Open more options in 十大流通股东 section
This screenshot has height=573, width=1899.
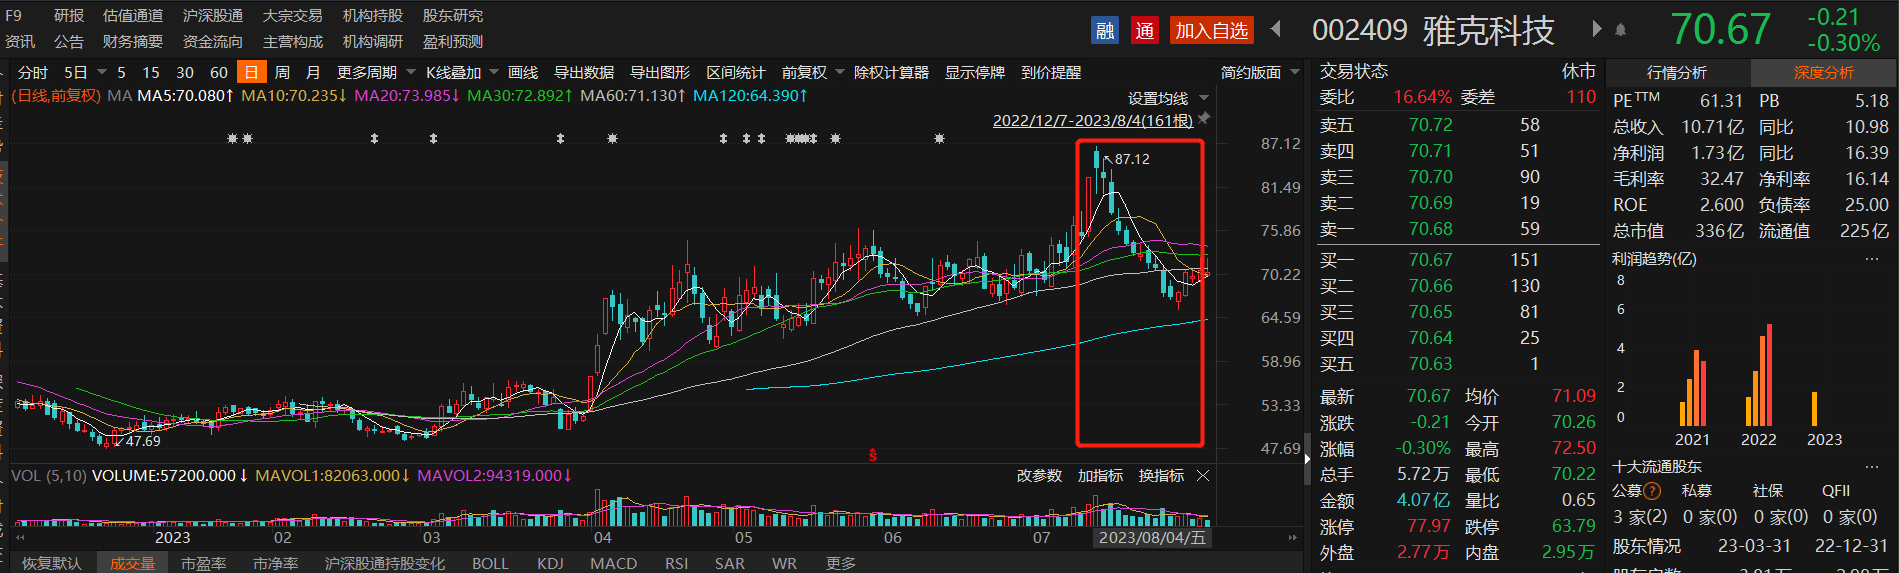(x=1872, y=467)
